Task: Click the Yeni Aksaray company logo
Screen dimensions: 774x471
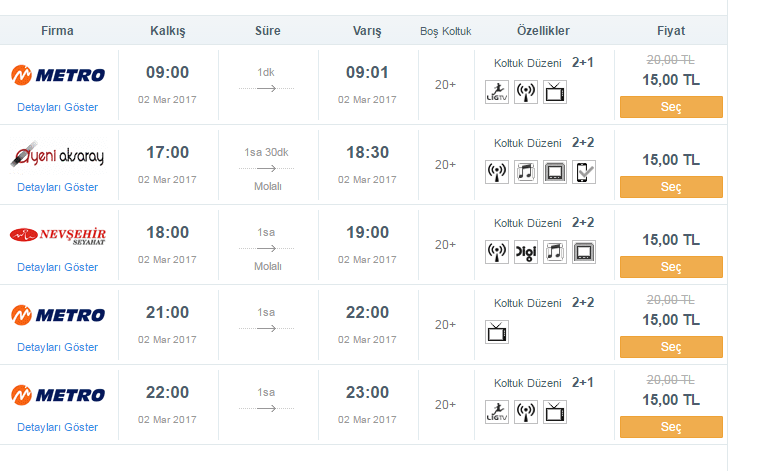Action: point(58,155)
